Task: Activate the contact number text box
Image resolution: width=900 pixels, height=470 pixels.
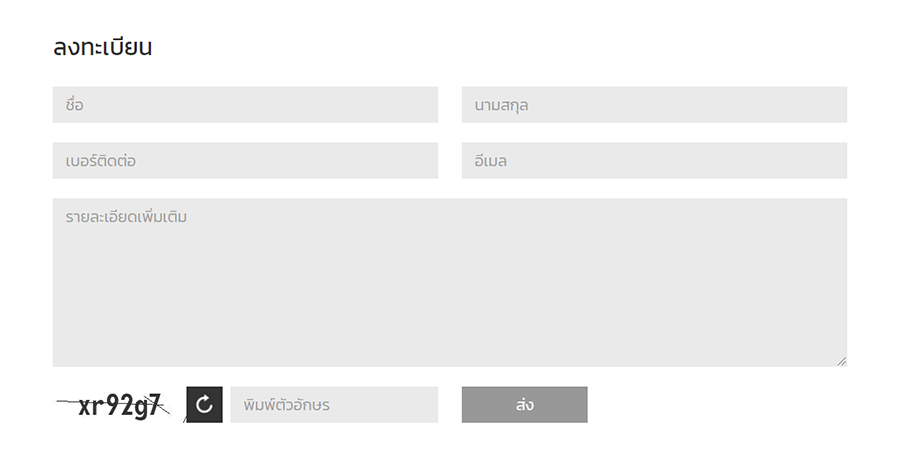Action: (245, 161)
